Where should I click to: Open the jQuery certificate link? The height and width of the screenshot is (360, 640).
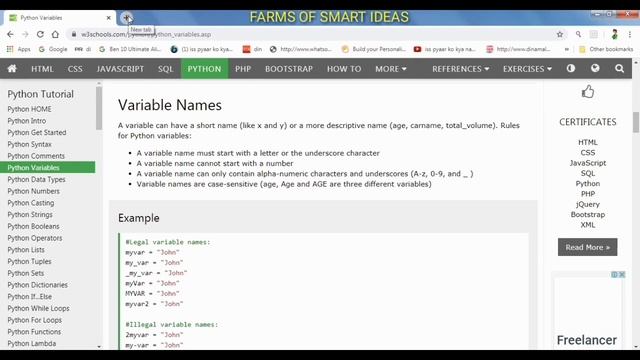coord(588,204)
